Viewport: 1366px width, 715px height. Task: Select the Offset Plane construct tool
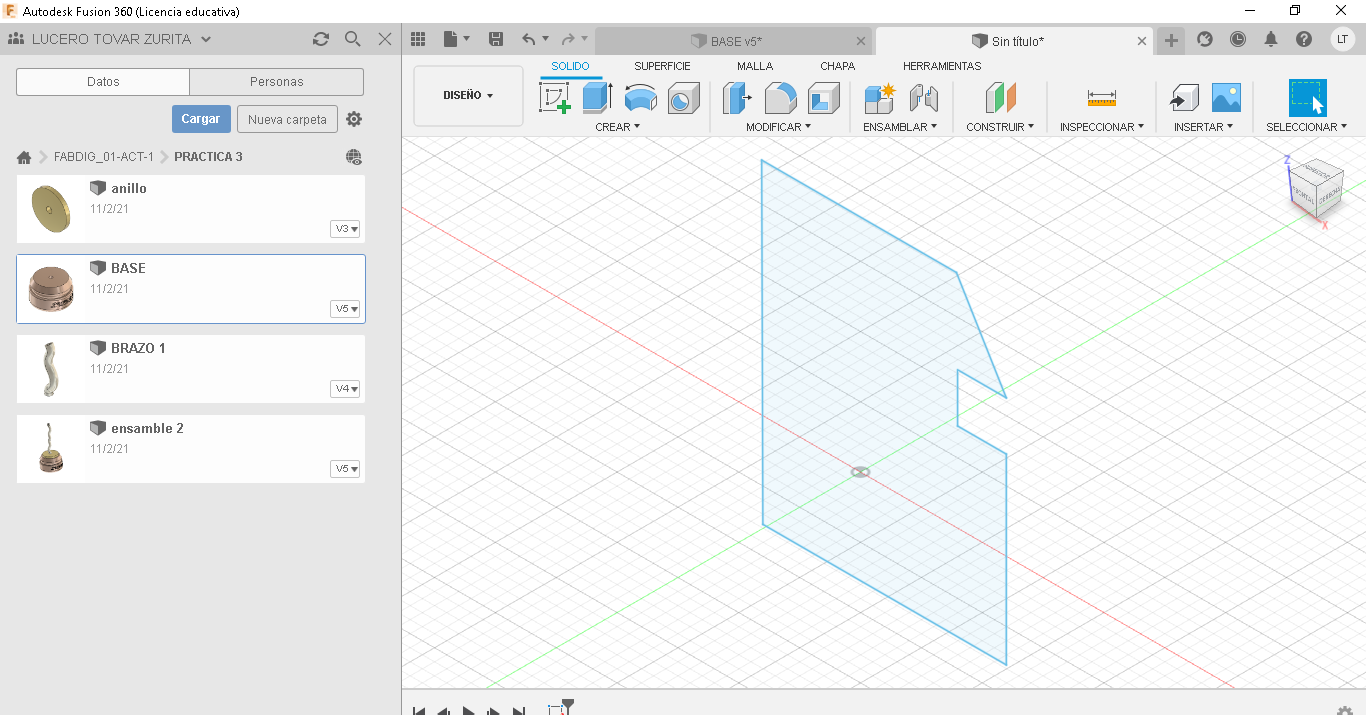[1000, 98]
